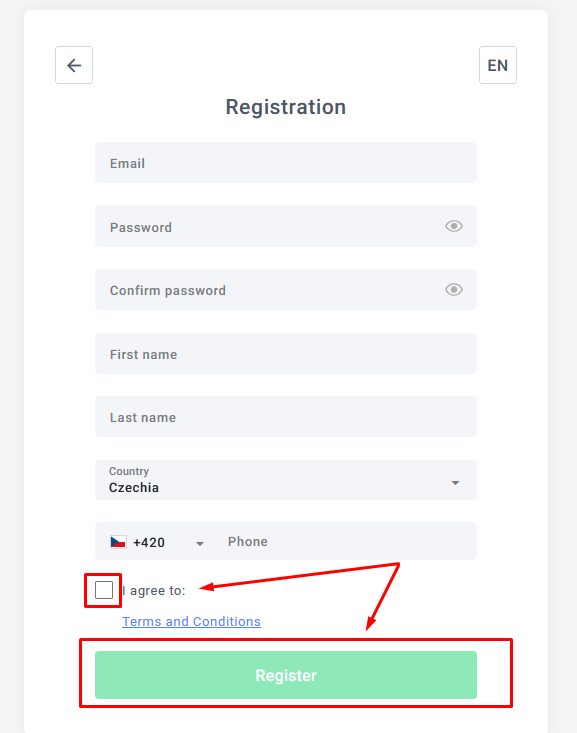Image resolution: width=577 pixels, height=733 pixels.
Task: Go back using the left arrow icon
Action: coord(74,65)
